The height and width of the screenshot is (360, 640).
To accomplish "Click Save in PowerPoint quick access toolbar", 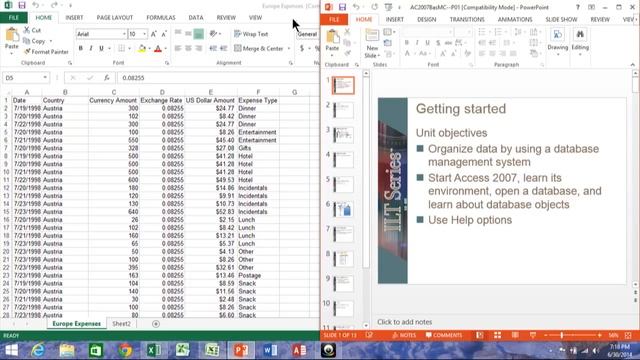I will click(x=342, y=7).
